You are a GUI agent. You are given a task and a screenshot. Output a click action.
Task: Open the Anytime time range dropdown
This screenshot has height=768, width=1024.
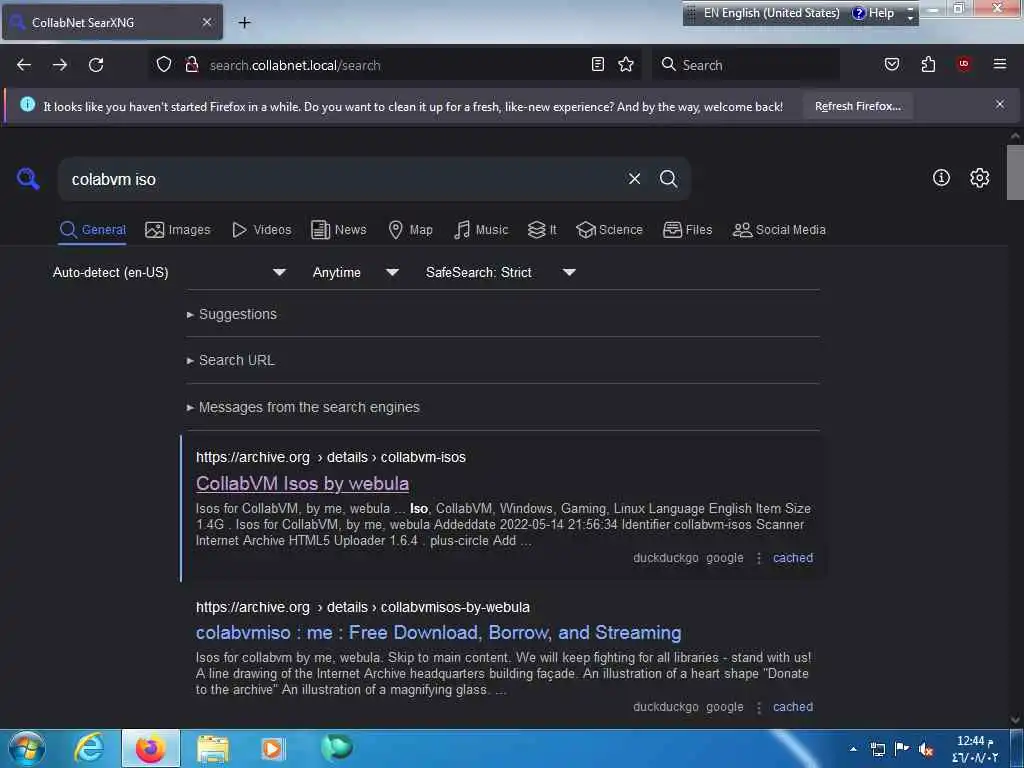[x=355, y=272]
